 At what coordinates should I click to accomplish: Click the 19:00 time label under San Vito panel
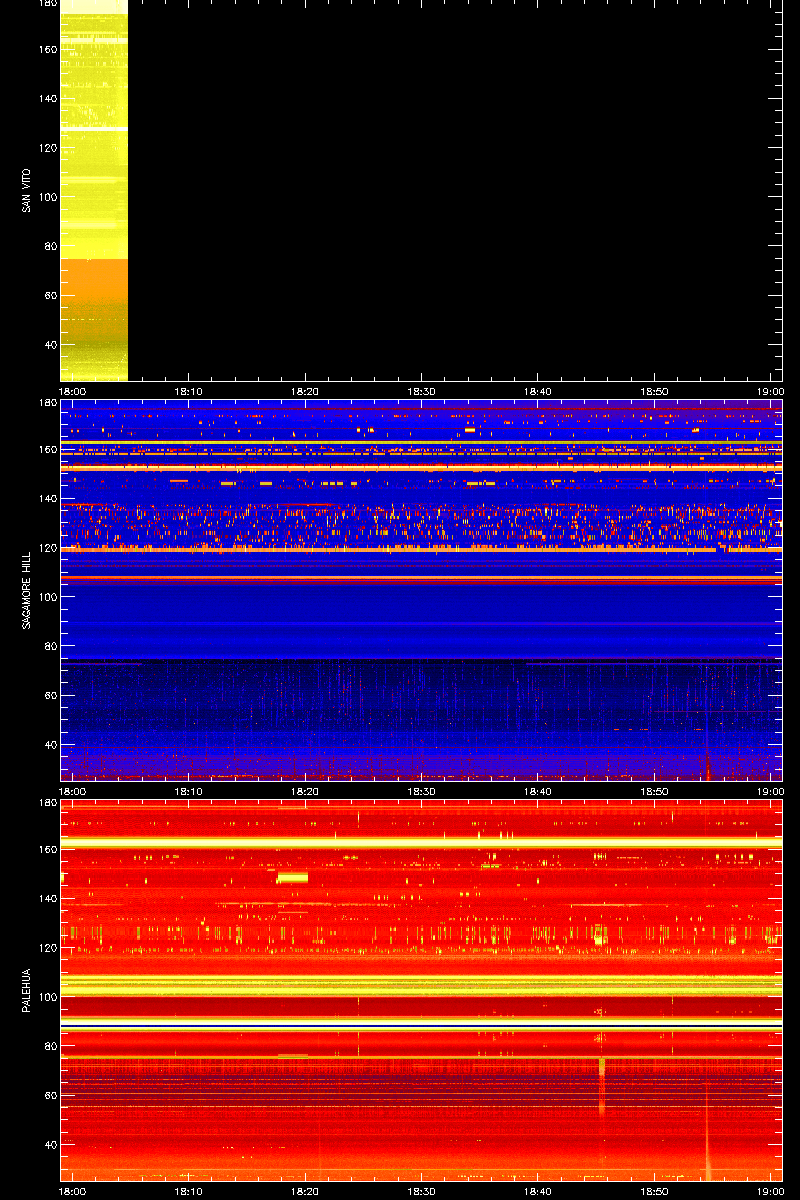pos(770,392)
